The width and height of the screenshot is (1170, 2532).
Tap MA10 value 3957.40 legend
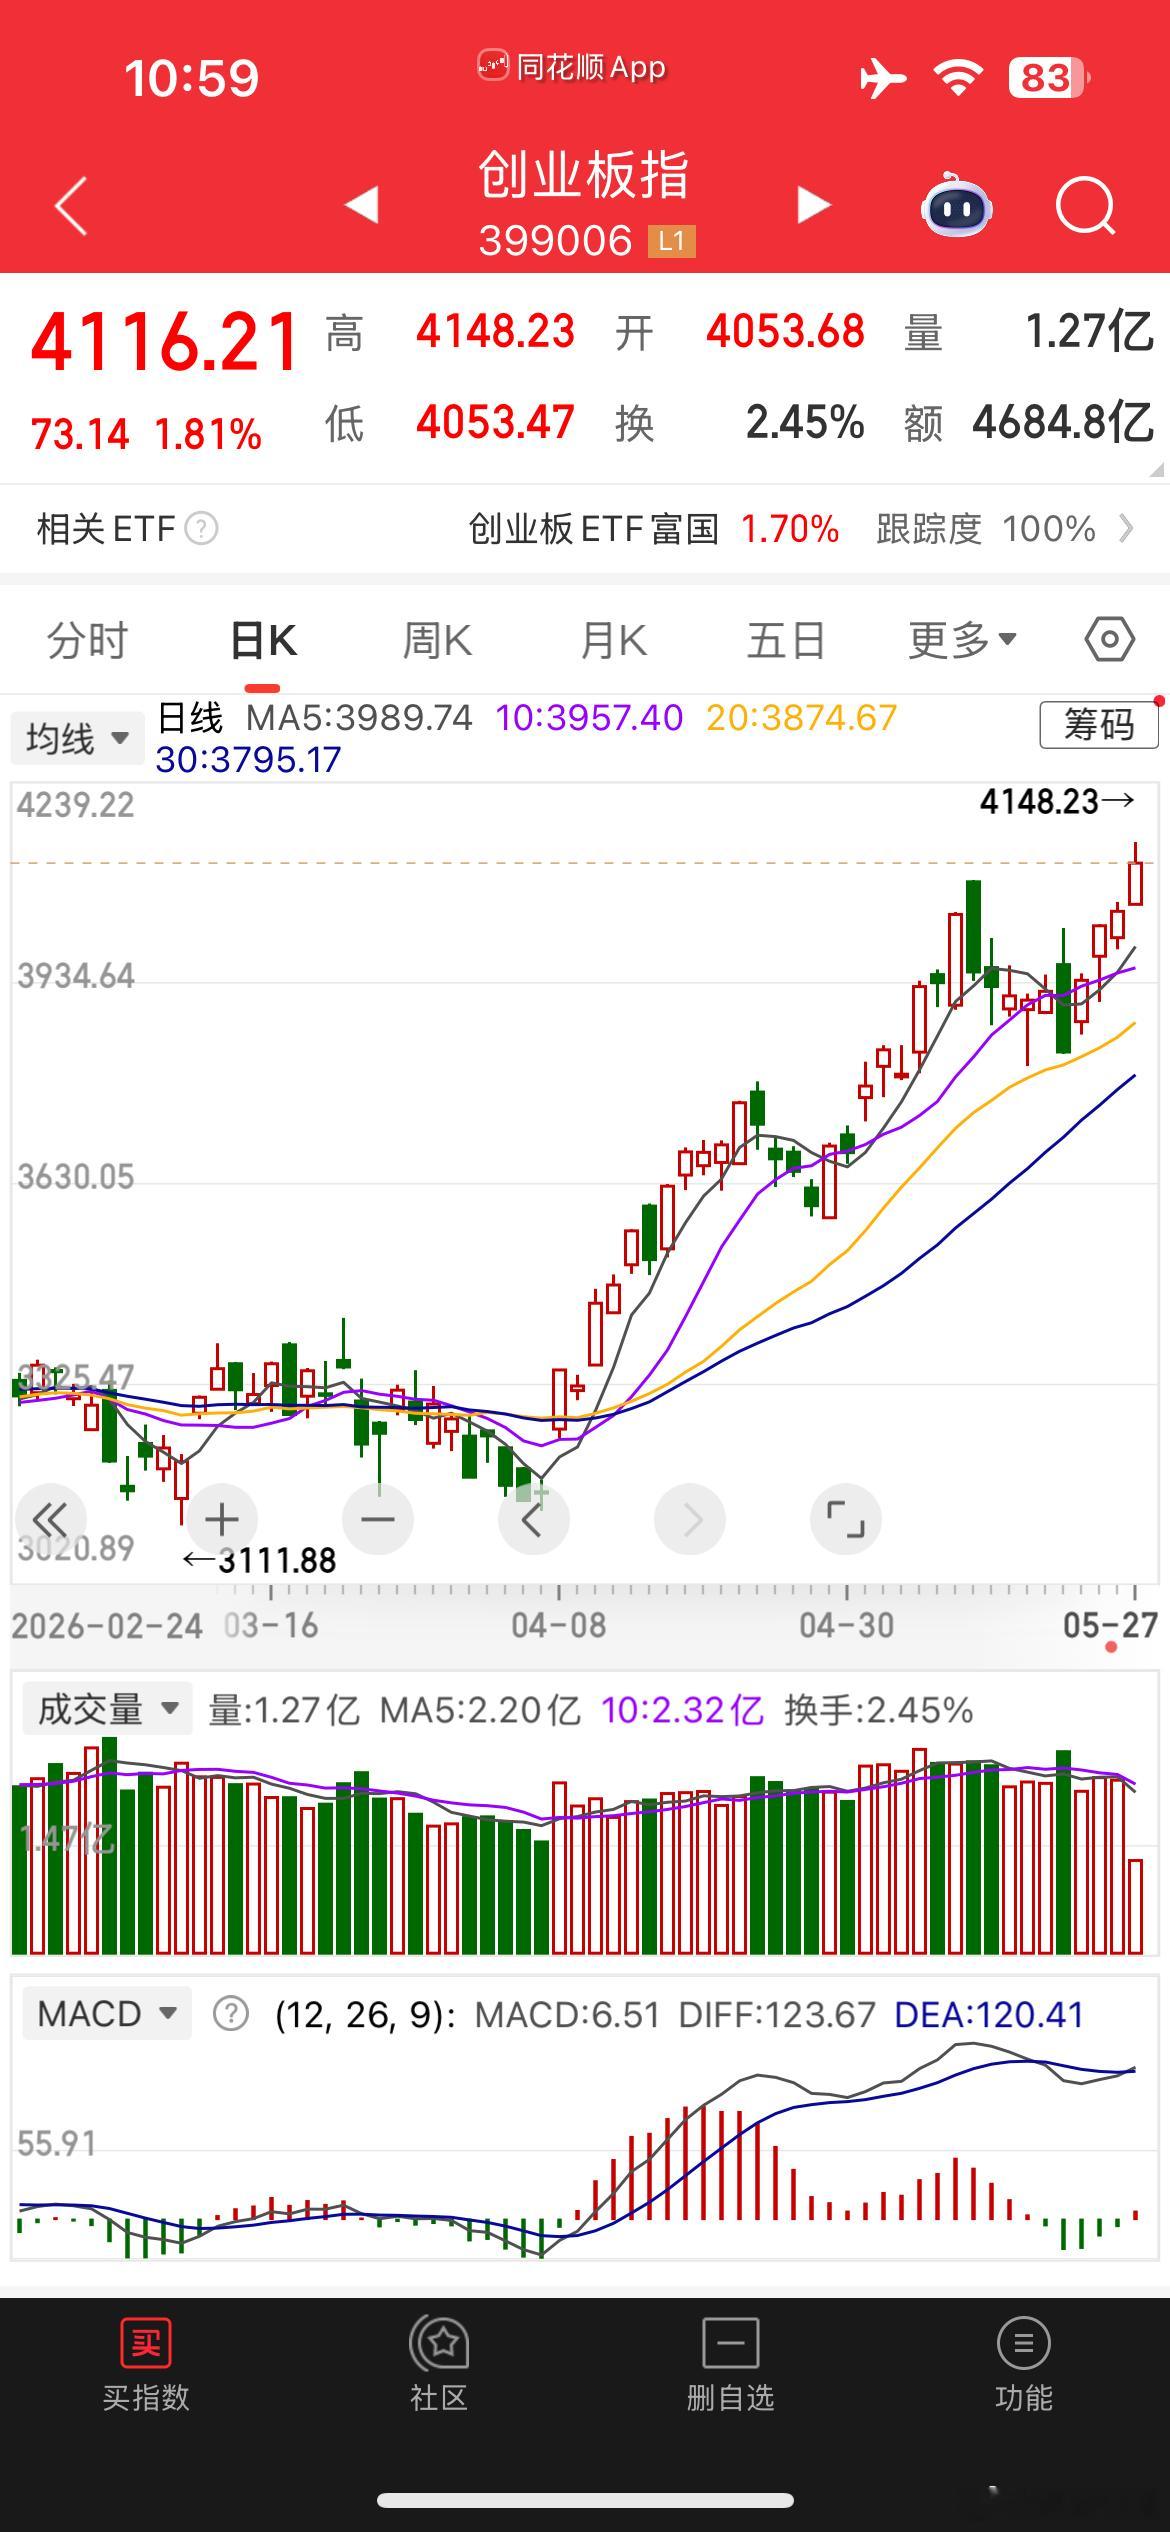589,717
